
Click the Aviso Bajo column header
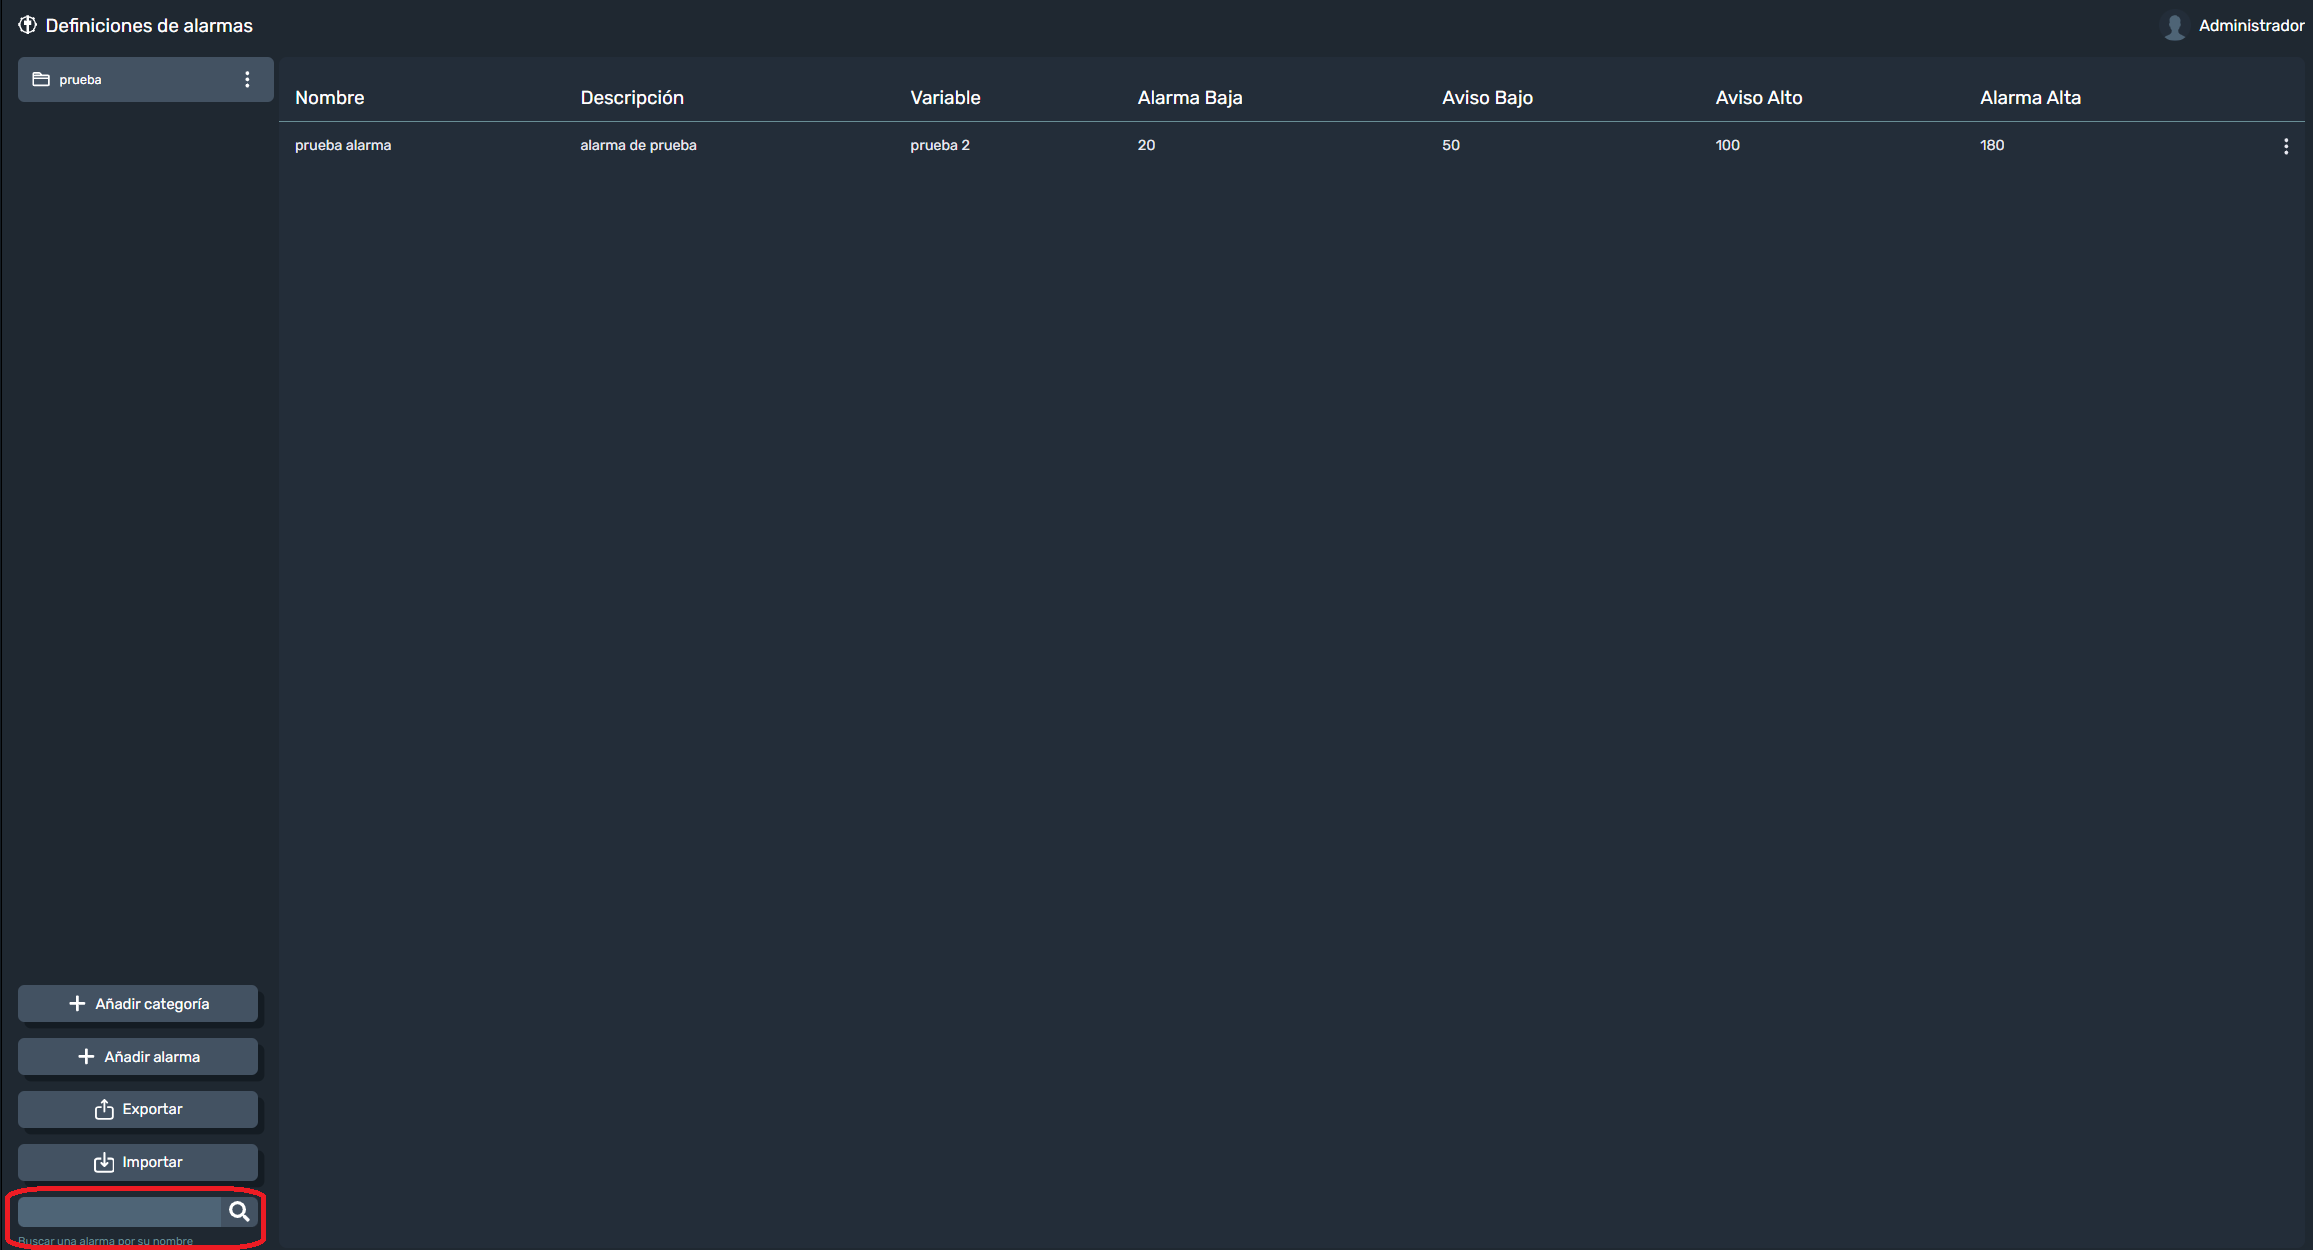pyautogui.click(x=1487, y=97)
